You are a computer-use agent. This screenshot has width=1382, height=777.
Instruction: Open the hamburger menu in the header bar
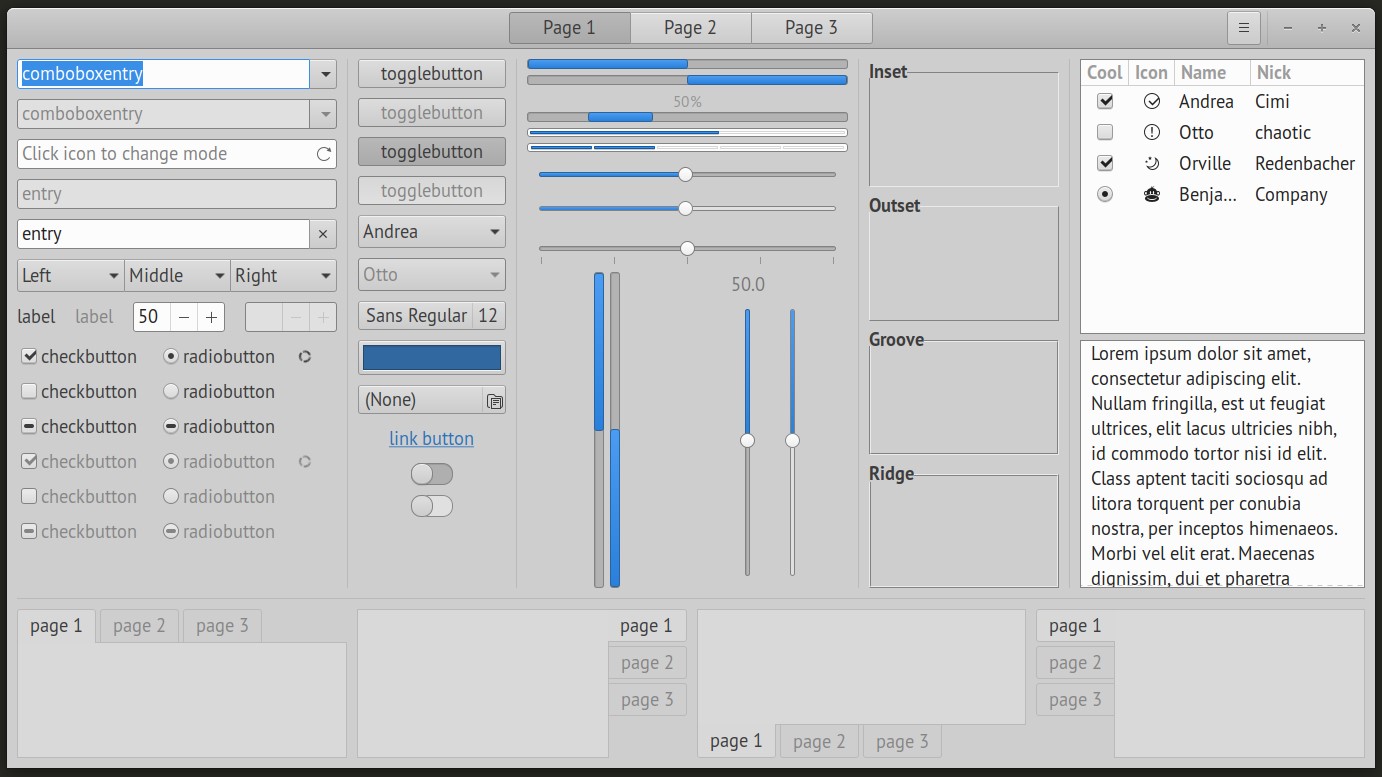pyautogui.click(x=1243, y=28)
